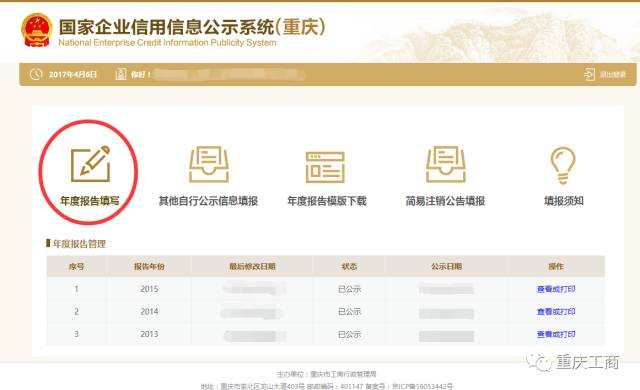This screenshot has height=390, width=640.
Task: Click the clock icon beside the date
Action: pyautogui.click(x=36, y=74)
